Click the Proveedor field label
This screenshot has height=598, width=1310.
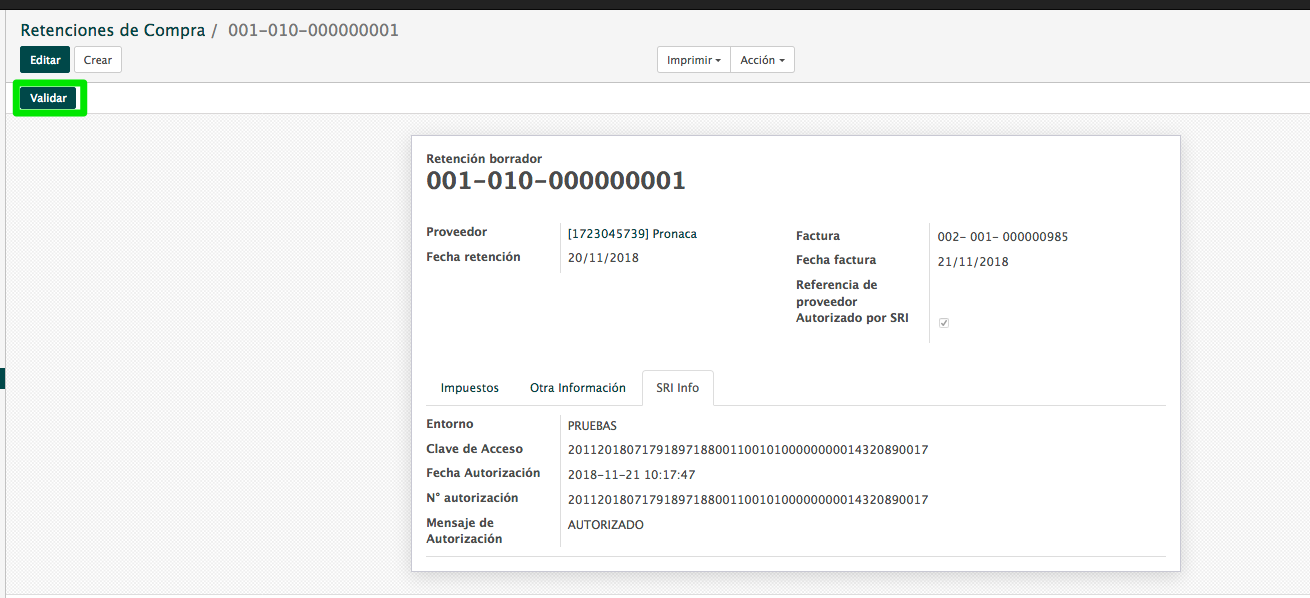pos(457,232)
